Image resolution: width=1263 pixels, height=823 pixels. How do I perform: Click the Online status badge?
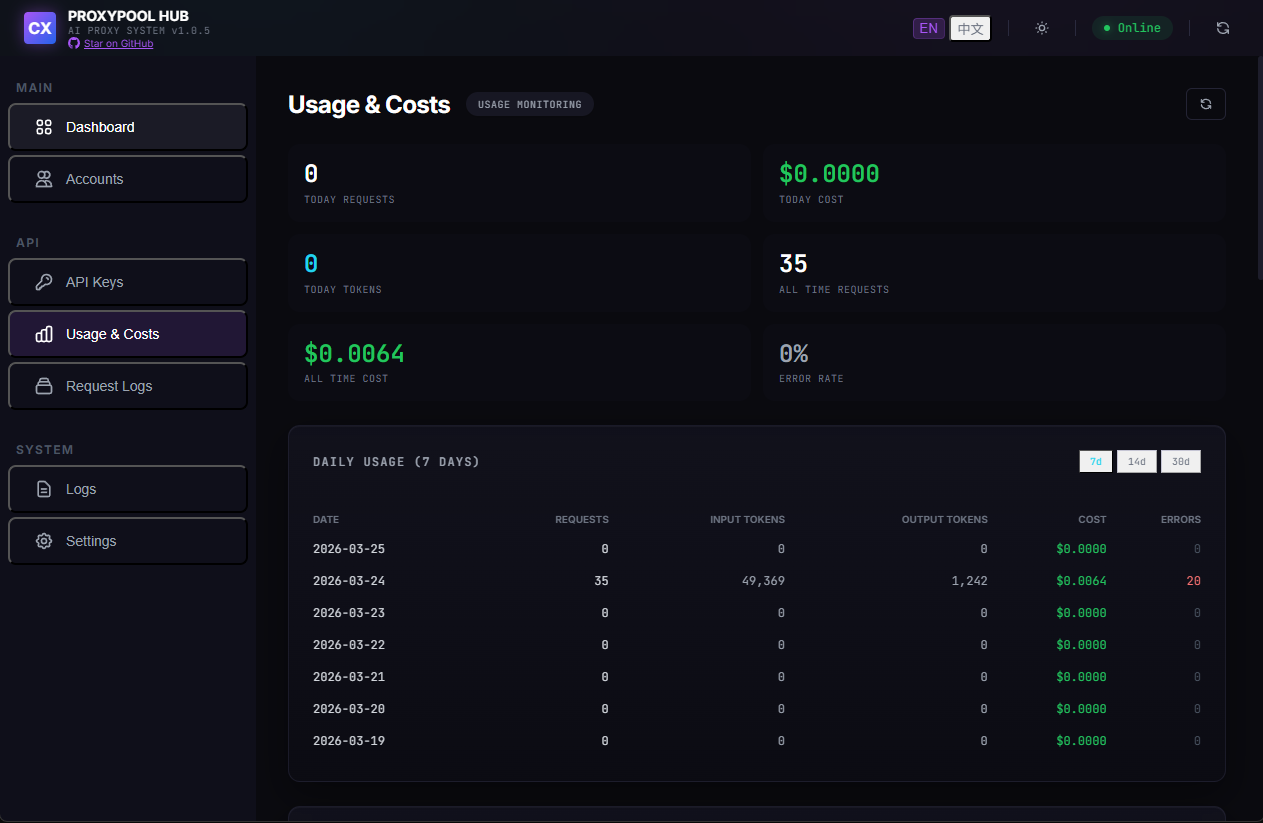tap(1132, 28)
